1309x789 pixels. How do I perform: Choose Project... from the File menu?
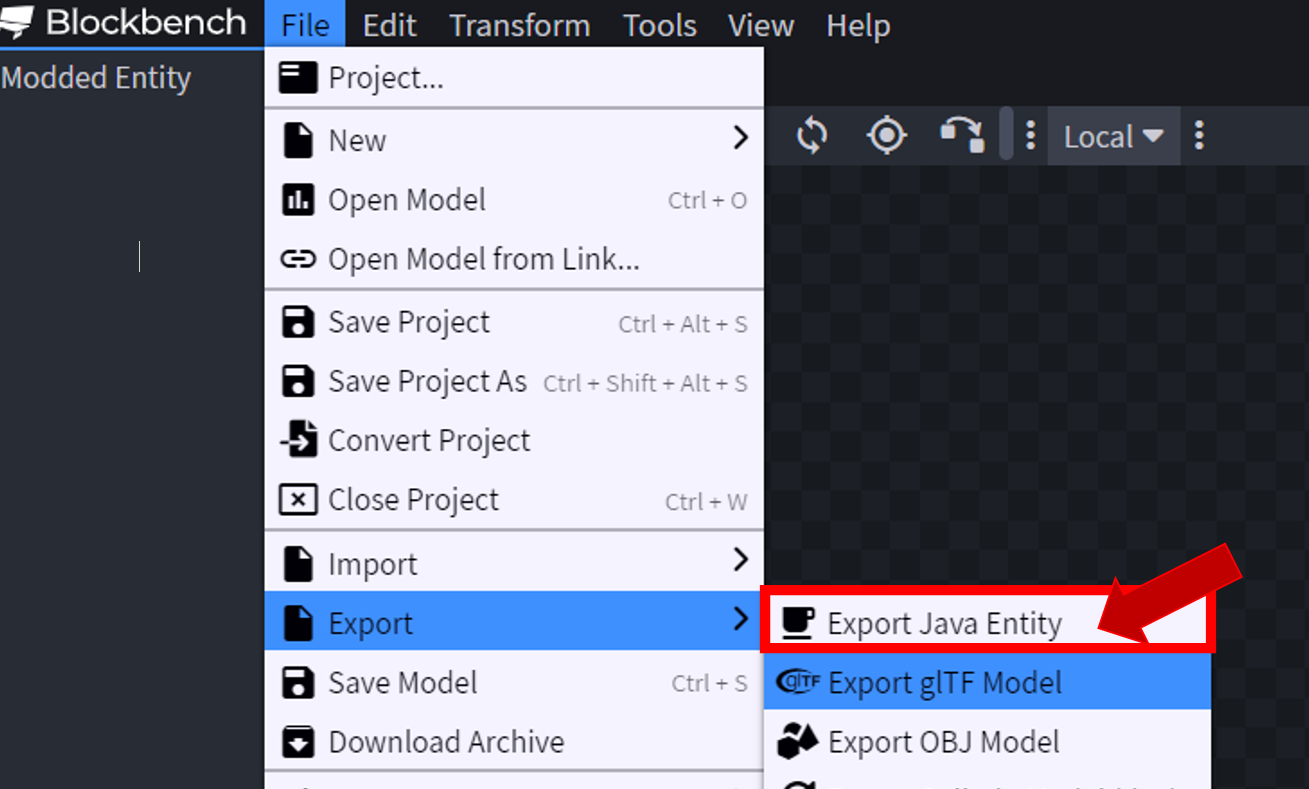514,78
